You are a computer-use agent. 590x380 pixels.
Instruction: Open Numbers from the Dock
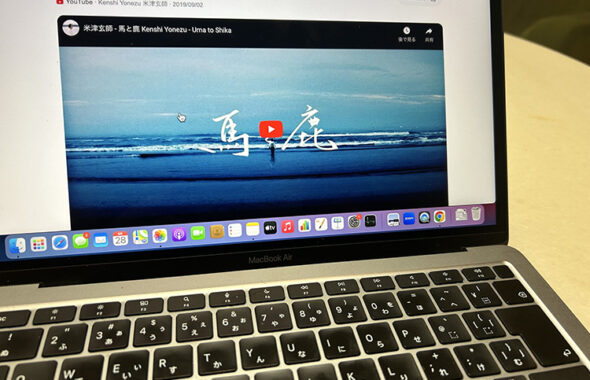click(x=304, y=225)
